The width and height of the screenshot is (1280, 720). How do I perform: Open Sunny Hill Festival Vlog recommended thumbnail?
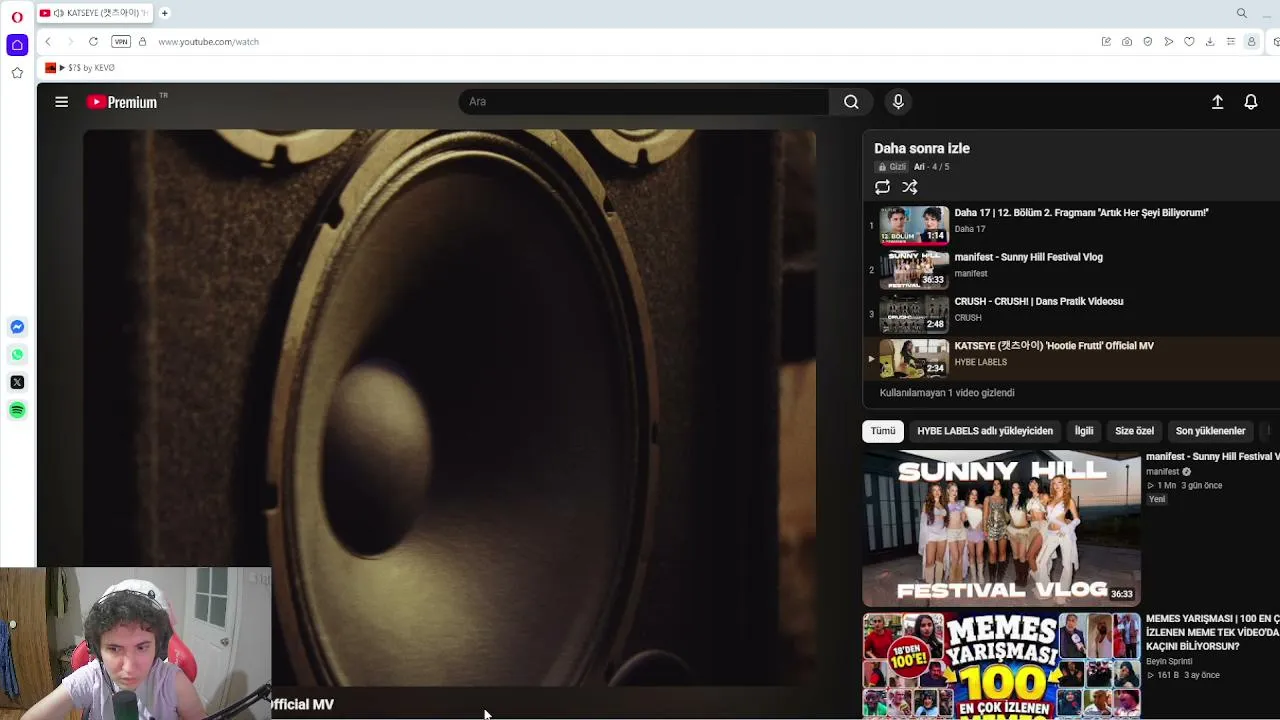coord(1001,528)
